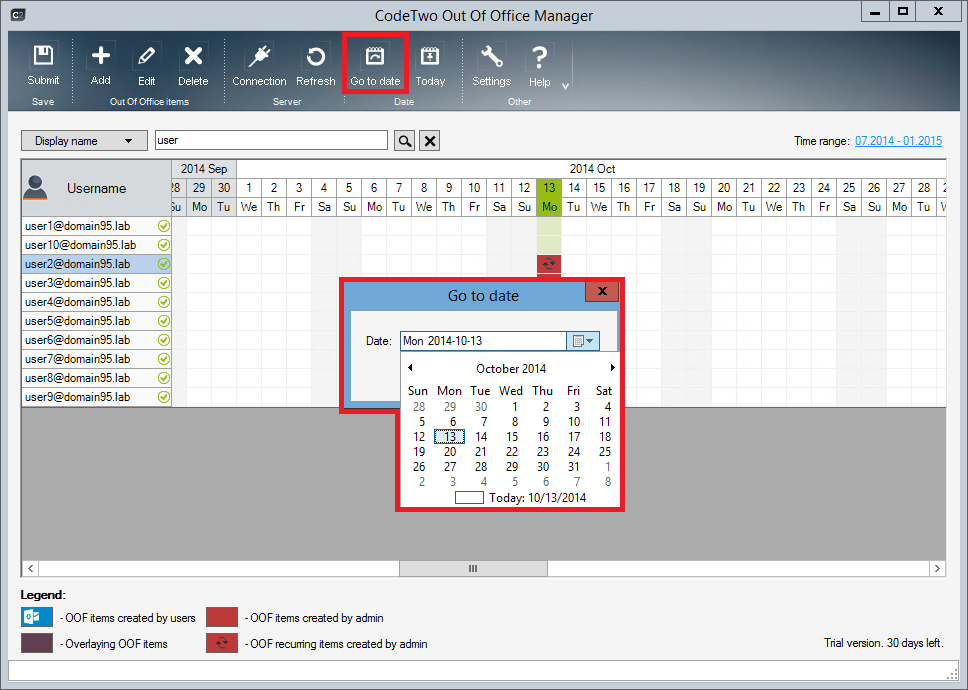Click the October 2014 month title
This screenshot has height=690, width=968.
click(x=511, y=368)
